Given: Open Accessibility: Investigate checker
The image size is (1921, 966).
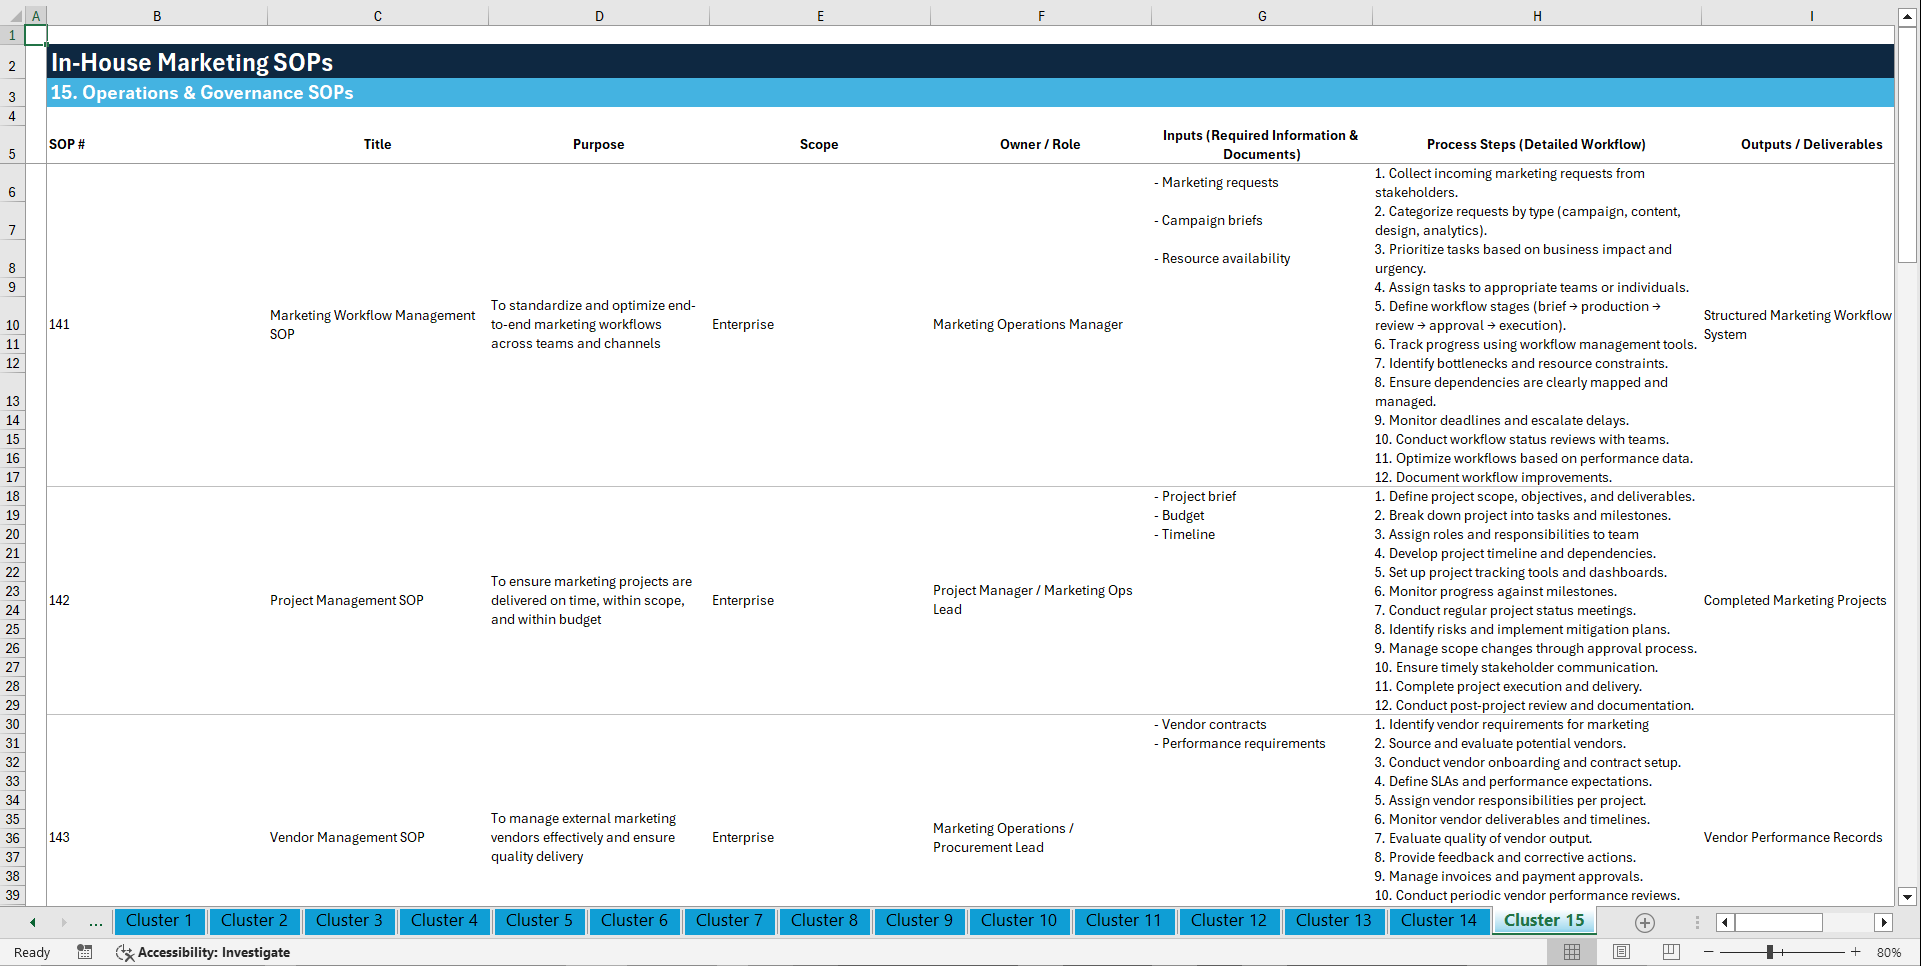Looking at the screenshot, I should coord(203,952).
